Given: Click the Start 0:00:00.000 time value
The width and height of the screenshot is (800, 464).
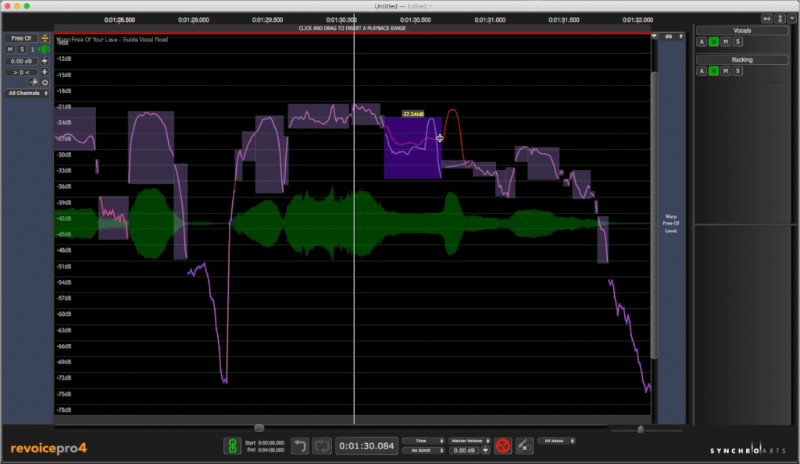Looking at the screenshot, I should tap(271, 443).
